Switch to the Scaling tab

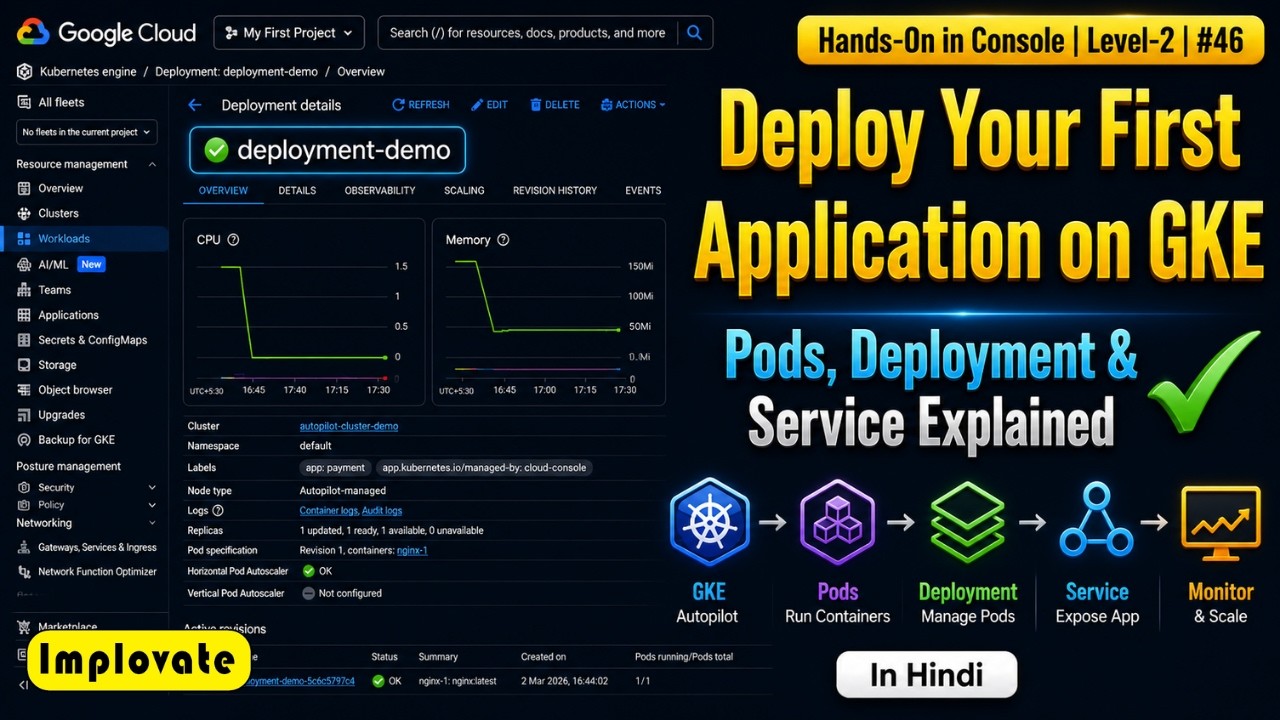point(464,190)
